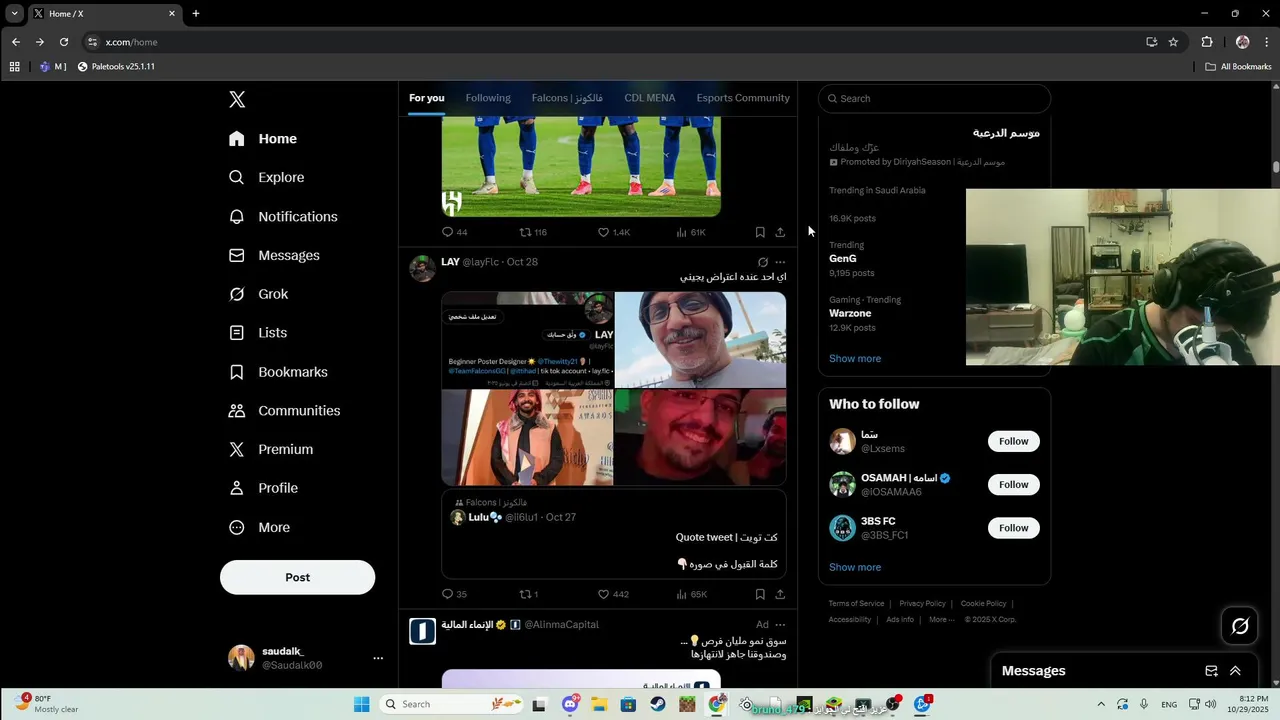This screenshot has width=1280, height=720.
Task: Expand the footer More … menu
Action: click(941, 620)
